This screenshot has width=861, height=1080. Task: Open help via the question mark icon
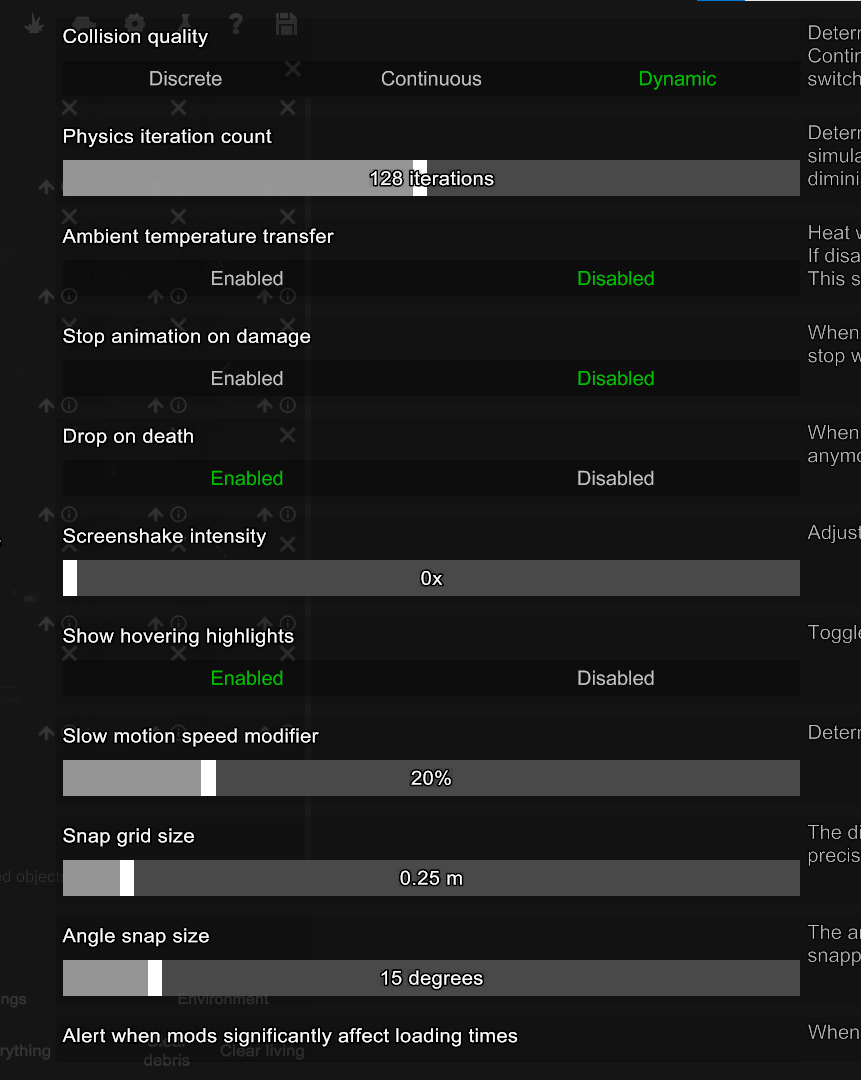(x=236, y=22)
